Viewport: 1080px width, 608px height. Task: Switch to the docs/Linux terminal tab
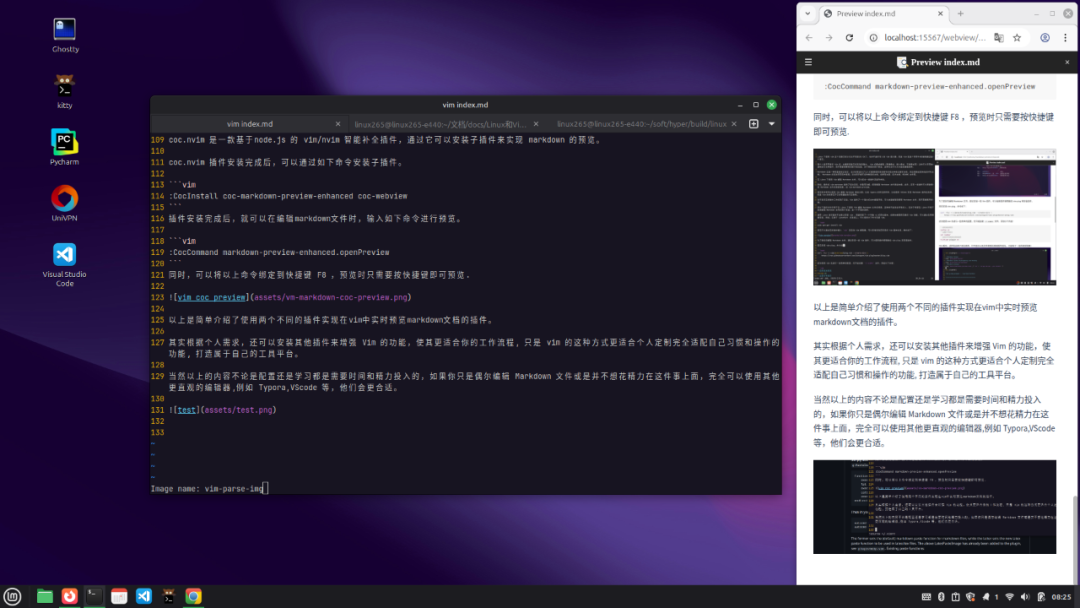pyautogui.click(x=440, y=124)
